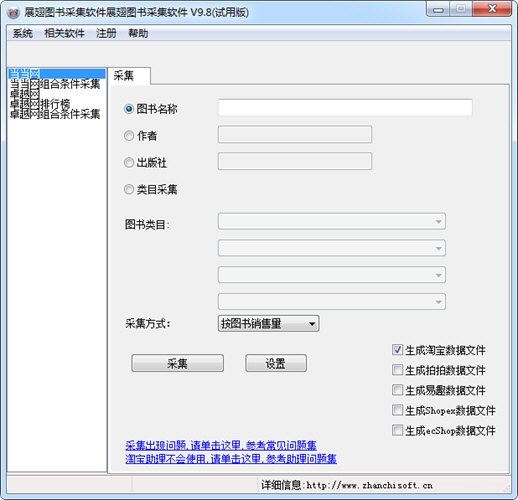Viewport: 518px width, 500px height.
Task: Click the 详细信息 website URL in status bar
Action: pyautogui.click(x=369, y=485)
